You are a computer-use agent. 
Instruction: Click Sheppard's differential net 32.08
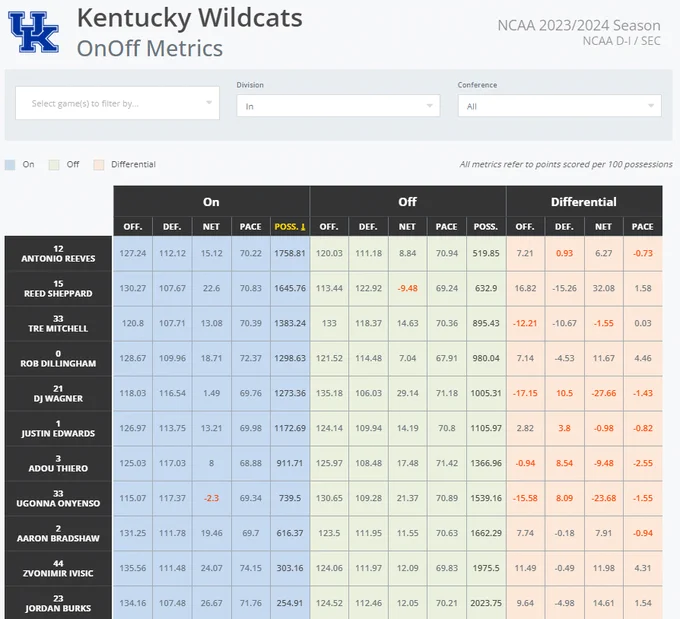[x=604, y=288]
